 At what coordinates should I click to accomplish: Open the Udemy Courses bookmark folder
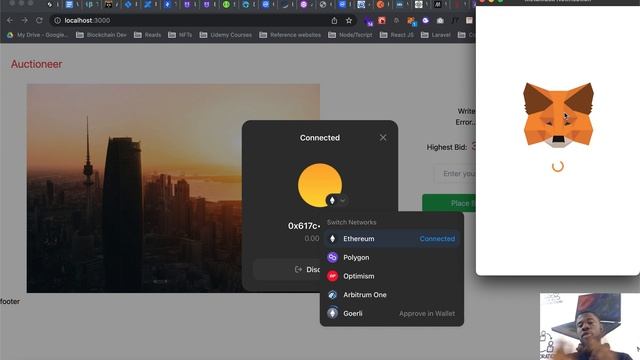[x=226, y=35]
